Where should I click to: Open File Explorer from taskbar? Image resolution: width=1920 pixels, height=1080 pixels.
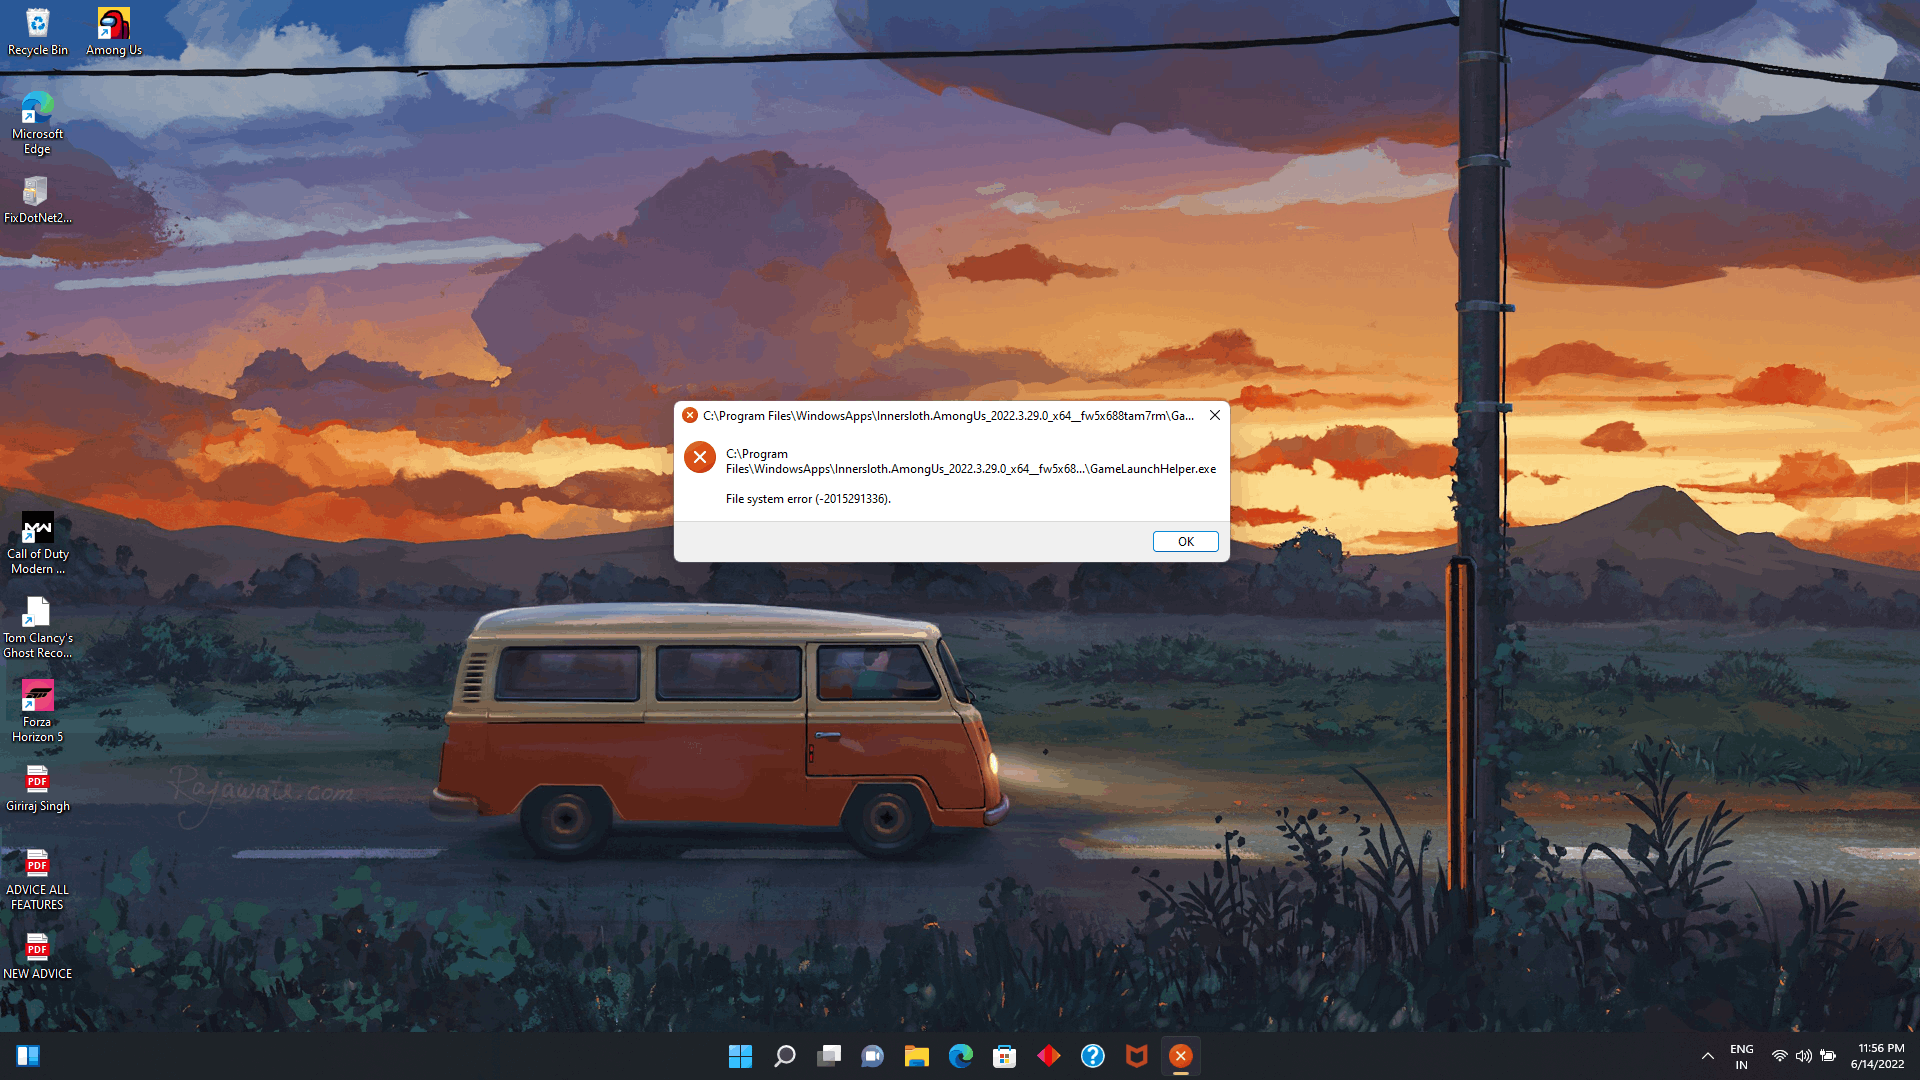click(x=917, y=1056)
